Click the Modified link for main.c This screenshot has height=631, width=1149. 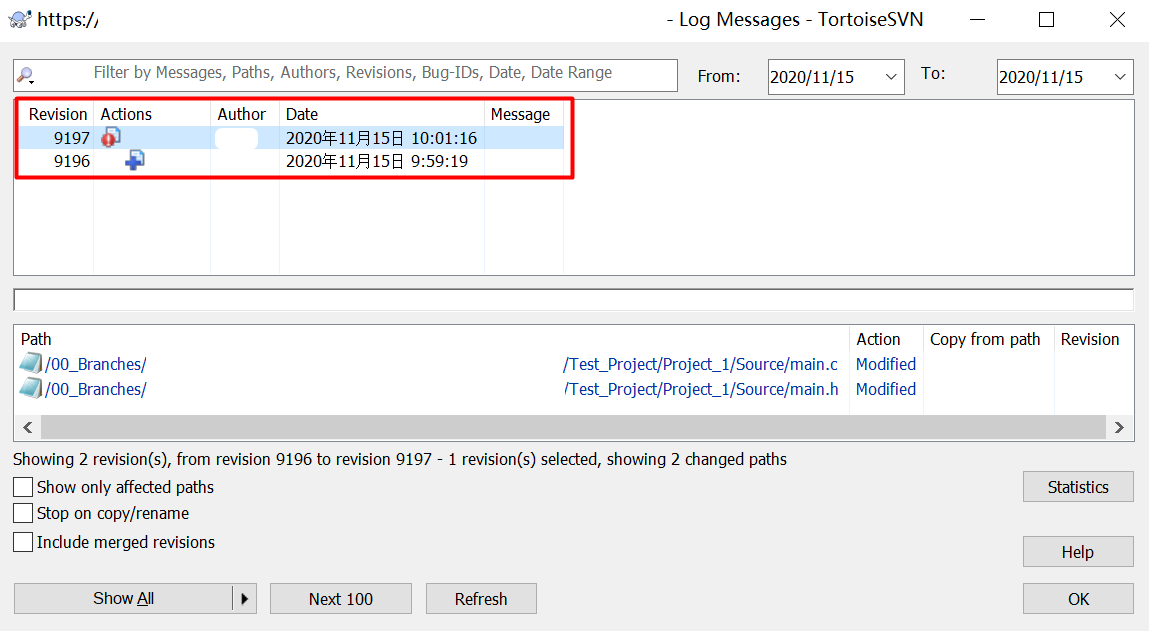click(x=885, y=363)
